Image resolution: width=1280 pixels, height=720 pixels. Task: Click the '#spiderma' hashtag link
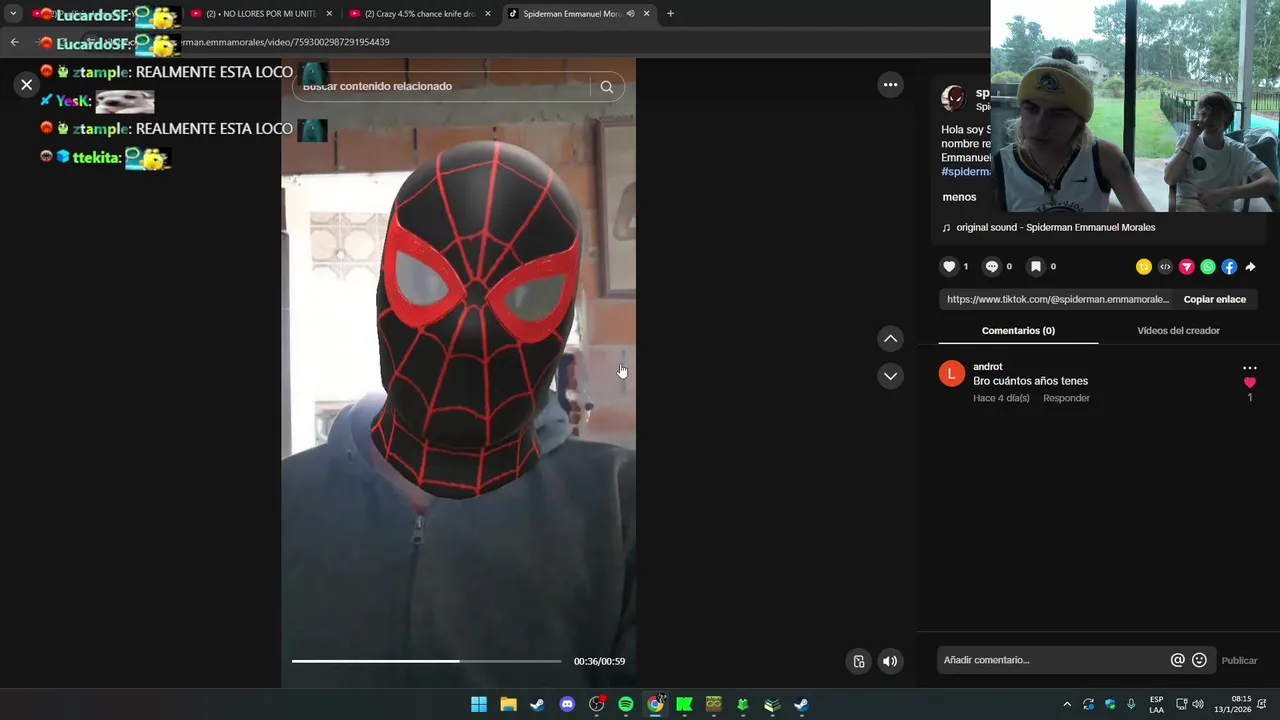tap(966, 172)
